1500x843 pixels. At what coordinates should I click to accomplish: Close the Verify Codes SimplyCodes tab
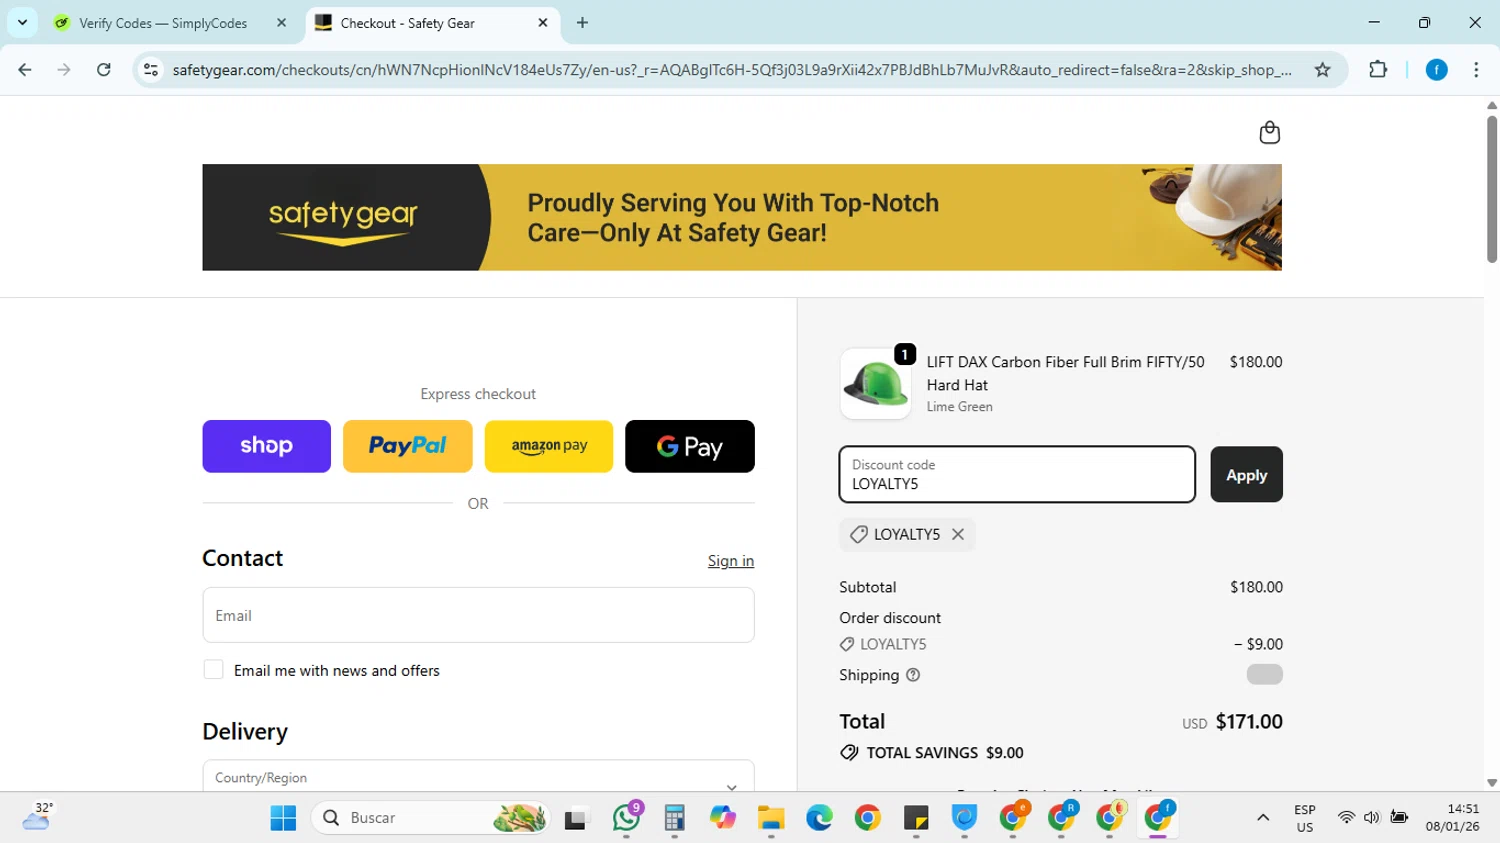click(x=281, y=22)
